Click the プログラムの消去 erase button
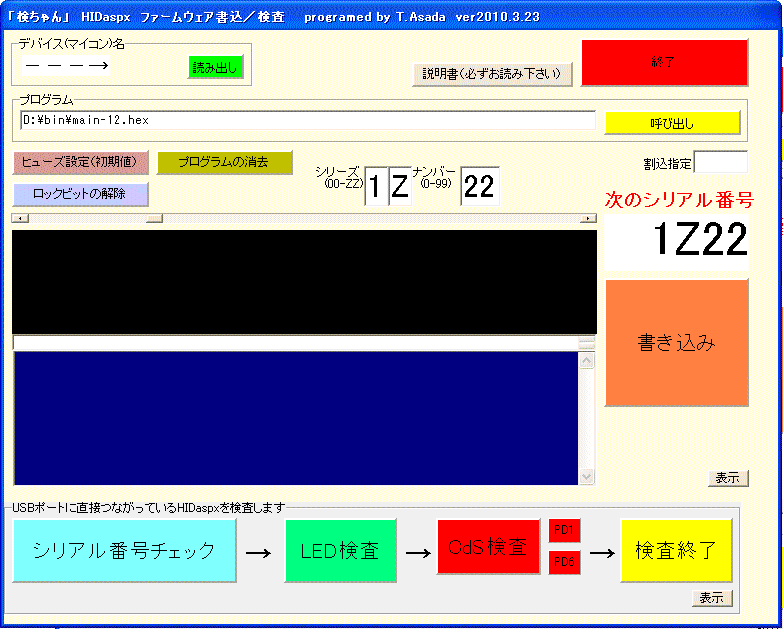Viewport: 783px width, 629px height. coord(224,162)
